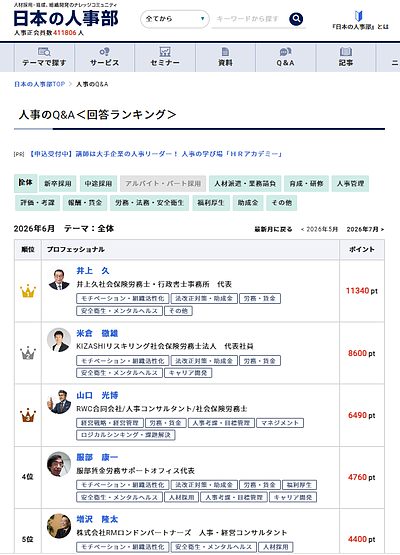Open the セミナー navigation icon

point(165,52)
